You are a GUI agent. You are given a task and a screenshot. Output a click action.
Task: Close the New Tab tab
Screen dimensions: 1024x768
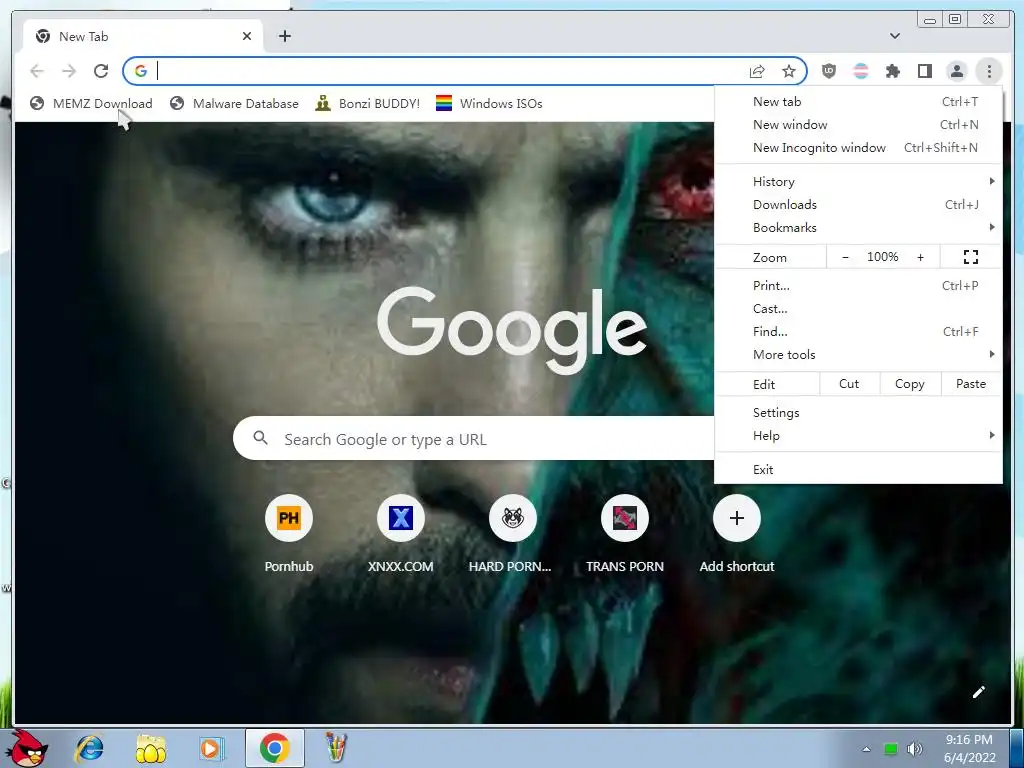247,36
